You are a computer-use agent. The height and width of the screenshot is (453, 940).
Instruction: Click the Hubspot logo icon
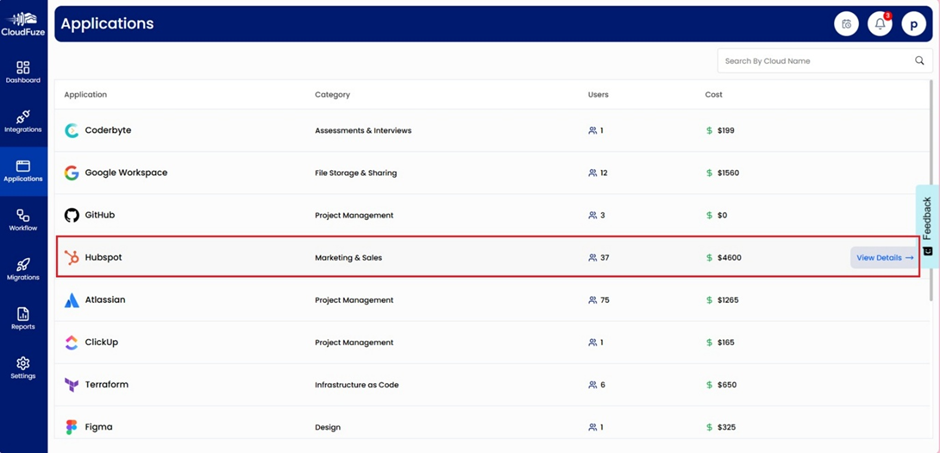tap(71, 258)
